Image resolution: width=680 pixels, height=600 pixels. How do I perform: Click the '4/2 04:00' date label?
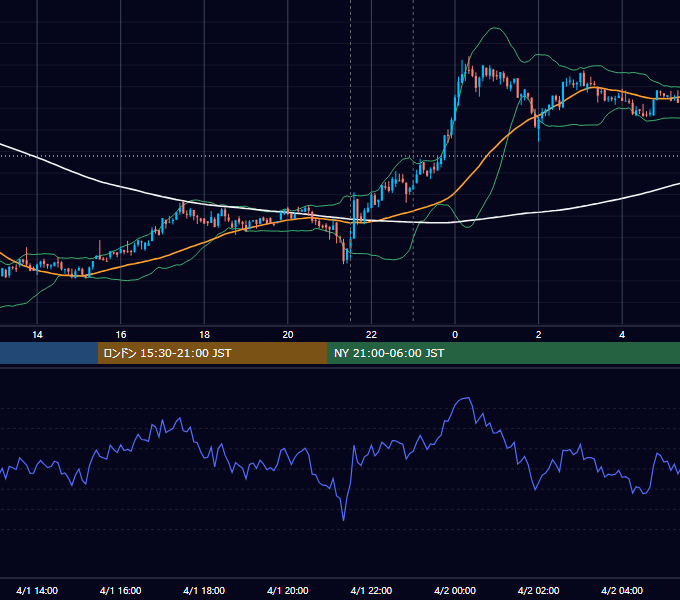(x=622, y=591)
